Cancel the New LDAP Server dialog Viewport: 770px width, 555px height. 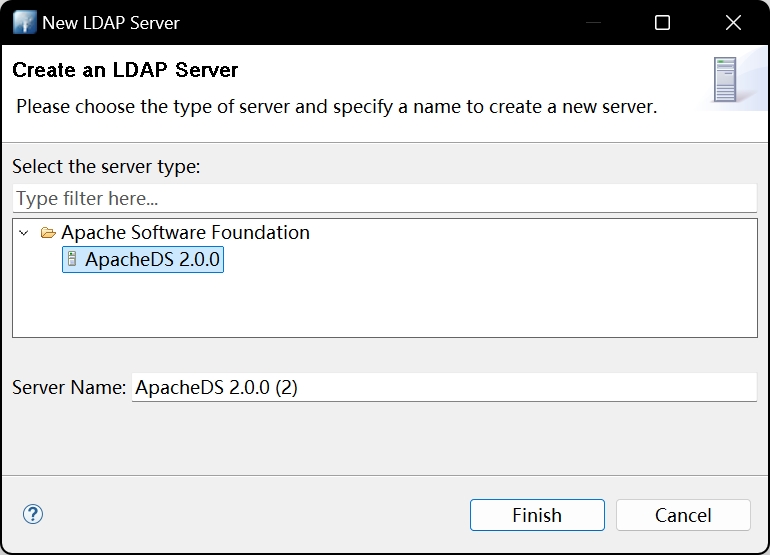tap(683, 515)
